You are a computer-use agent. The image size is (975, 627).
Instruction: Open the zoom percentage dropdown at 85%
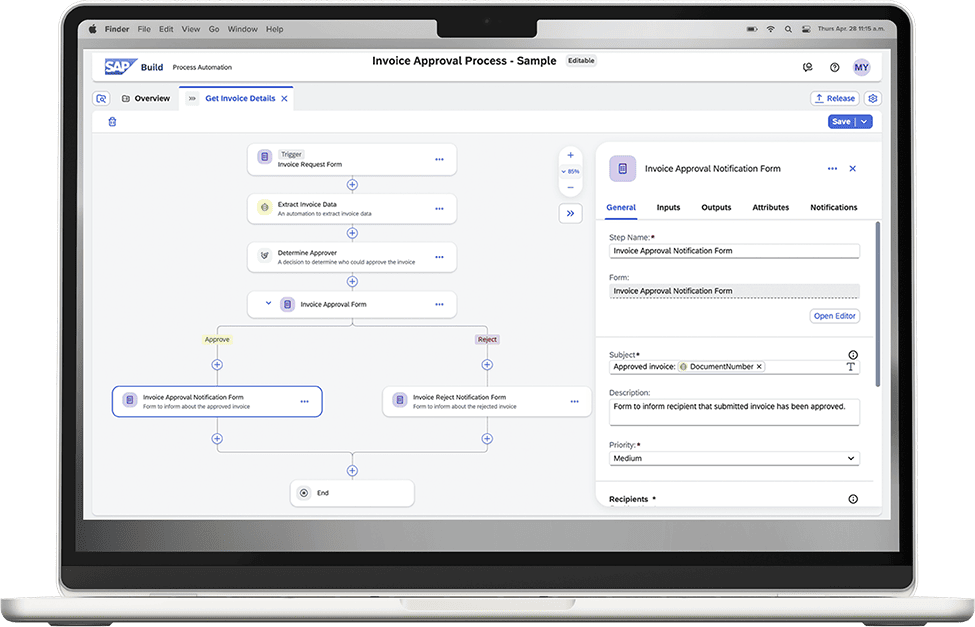click(x=571, y=171)
